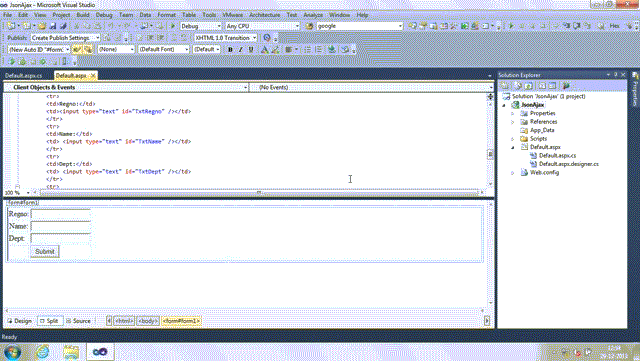Expand the References node
The width and height of the screenshot is (640, 361).
point(513,122)
